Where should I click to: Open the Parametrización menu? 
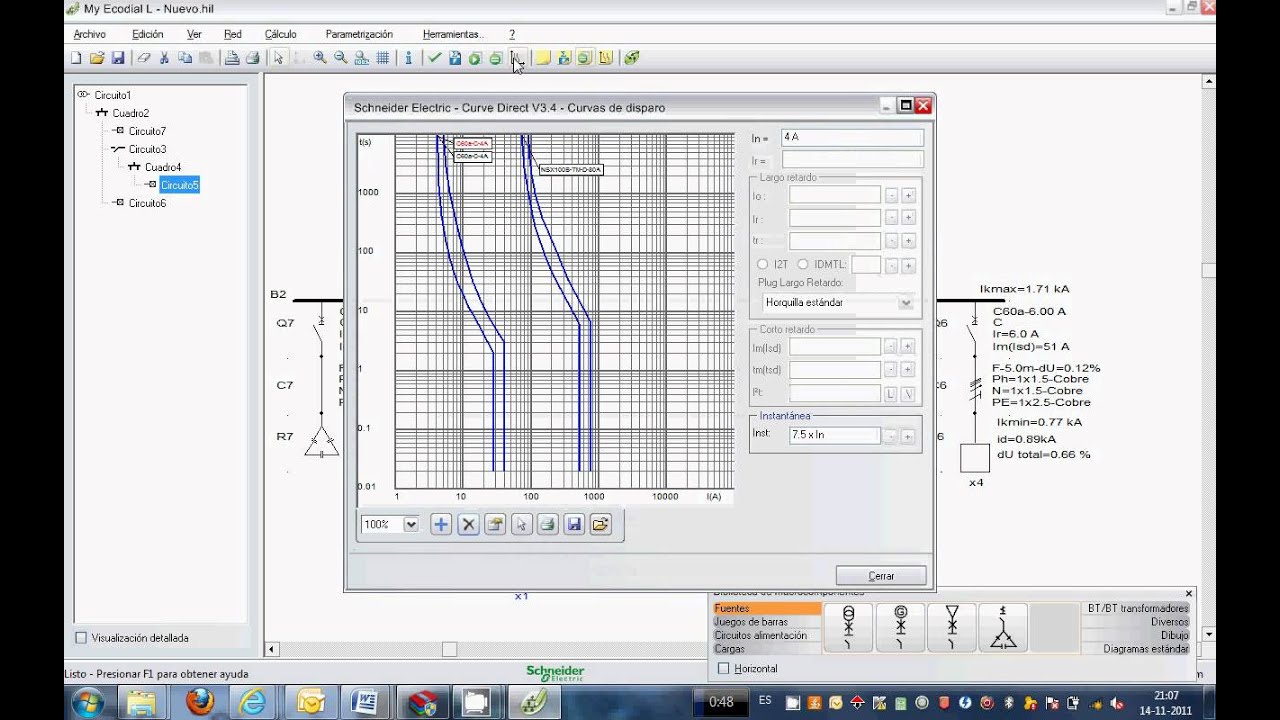[x=359, y=34]
